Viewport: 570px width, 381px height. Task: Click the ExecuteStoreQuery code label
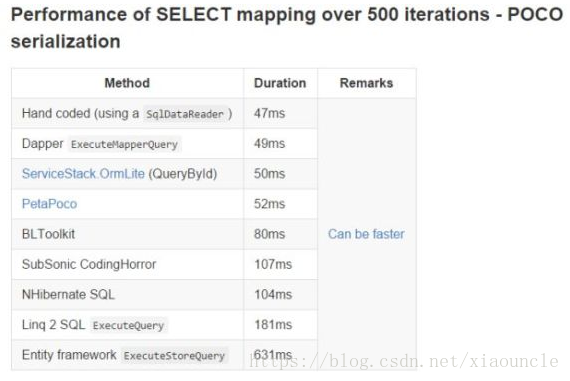click(x=174, y=356)
